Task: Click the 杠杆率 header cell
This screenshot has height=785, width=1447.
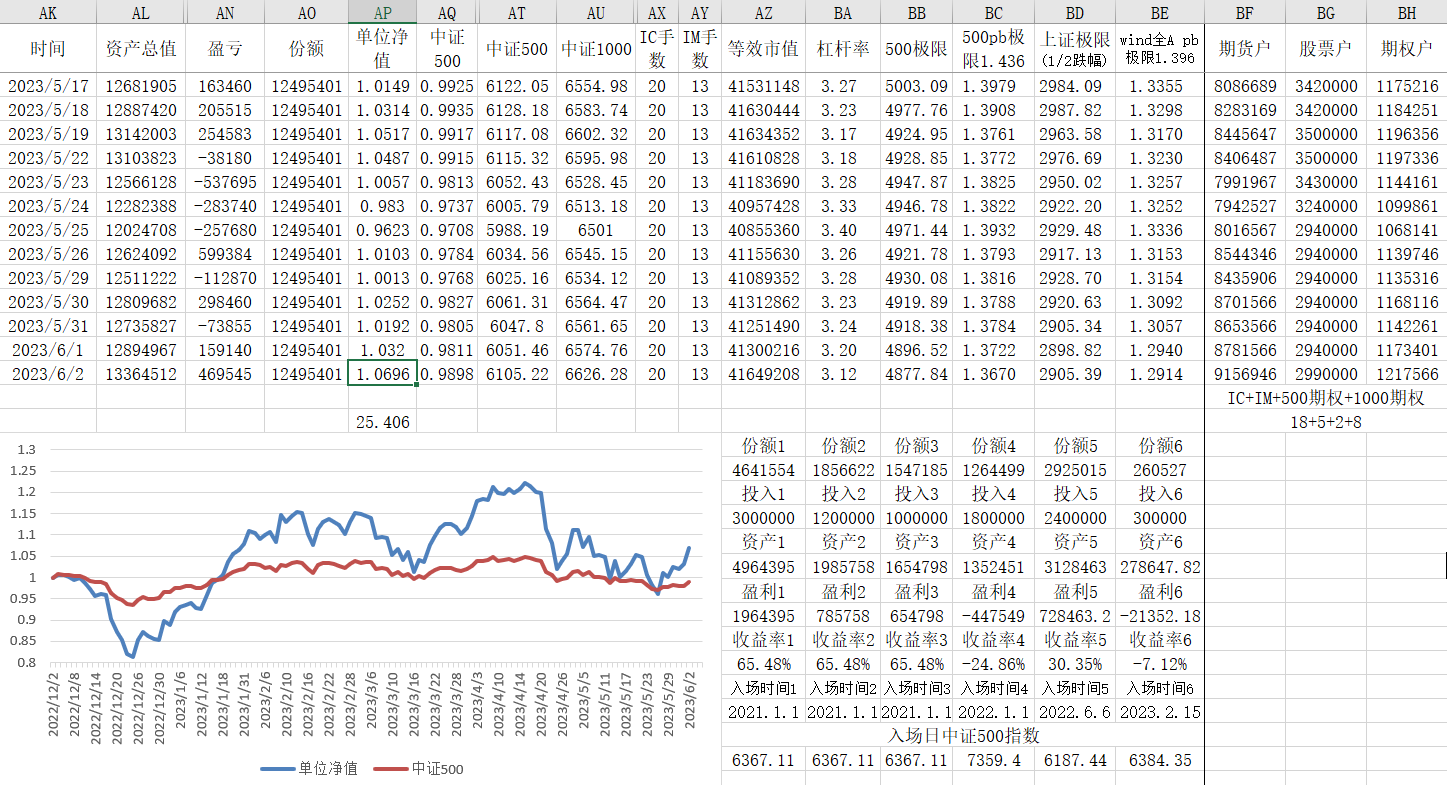Action: point(841,49)
